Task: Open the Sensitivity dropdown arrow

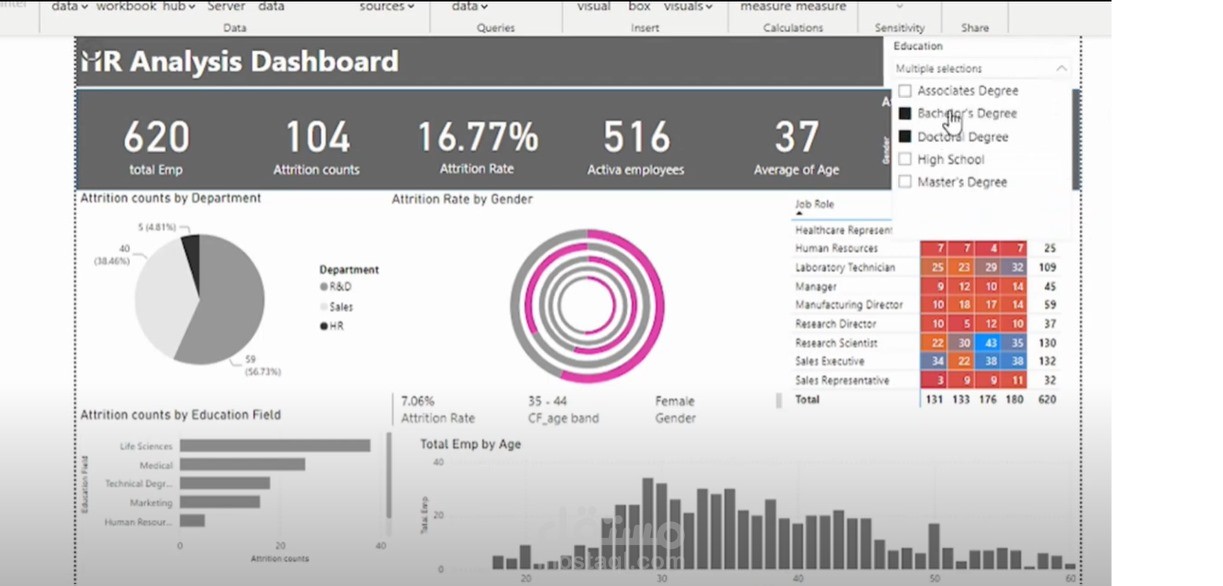Action: click(899, 5)
